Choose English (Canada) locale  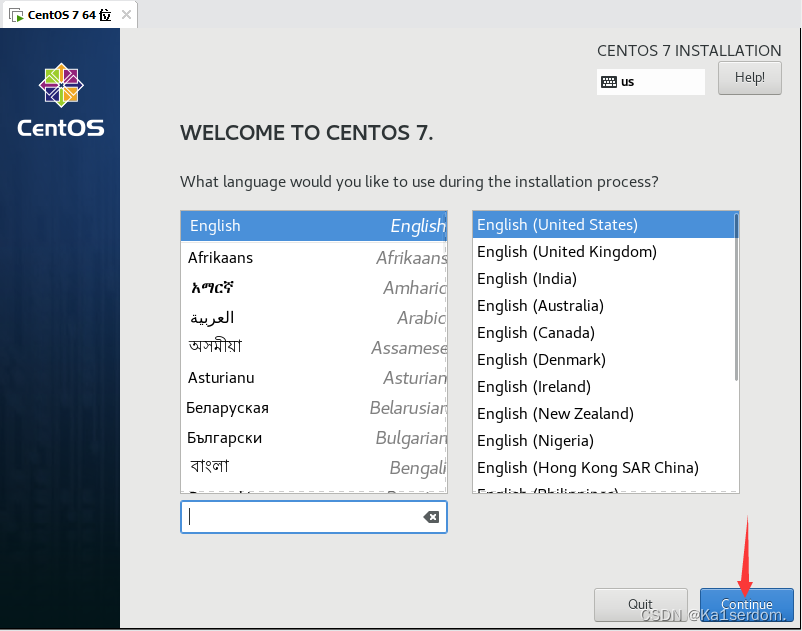[x=604, y=333]
